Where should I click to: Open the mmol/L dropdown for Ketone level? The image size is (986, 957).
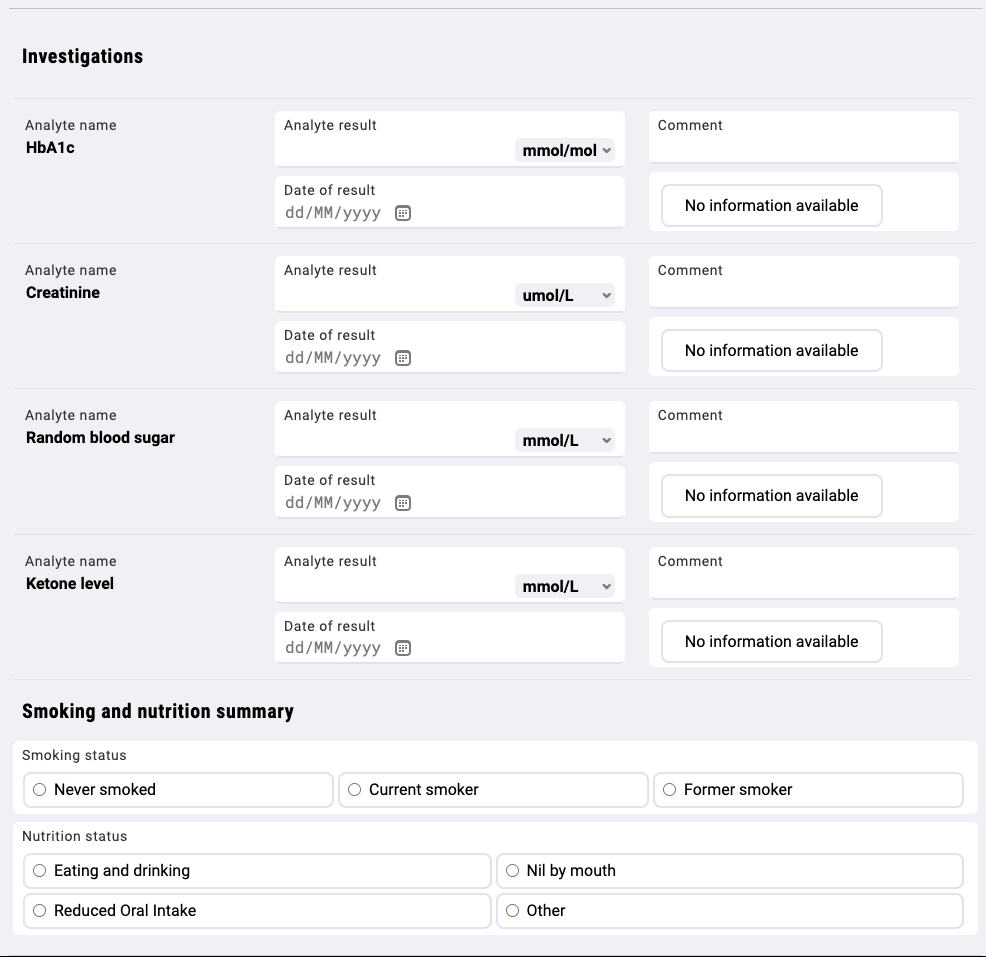(x=566, y=585)
